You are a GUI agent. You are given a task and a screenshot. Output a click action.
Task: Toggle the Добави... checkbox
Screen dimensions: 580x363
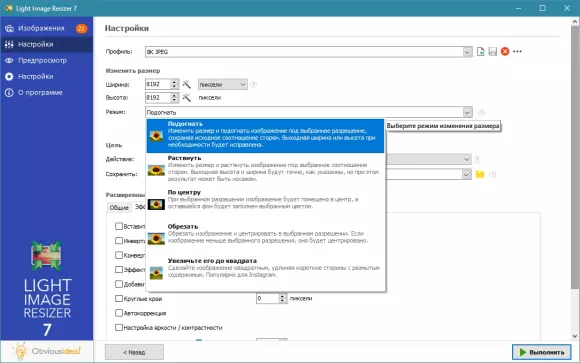[119, 284]
